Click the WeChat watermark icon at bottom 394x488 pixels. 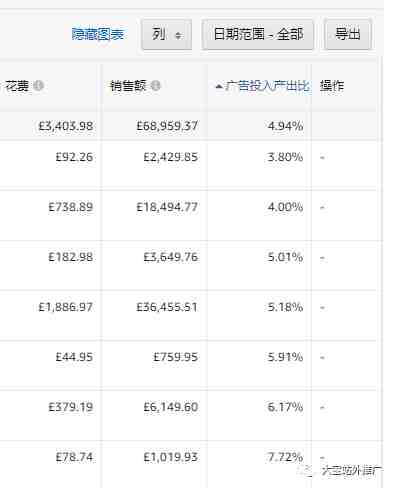pyautogui.click(x=306, y=471)
